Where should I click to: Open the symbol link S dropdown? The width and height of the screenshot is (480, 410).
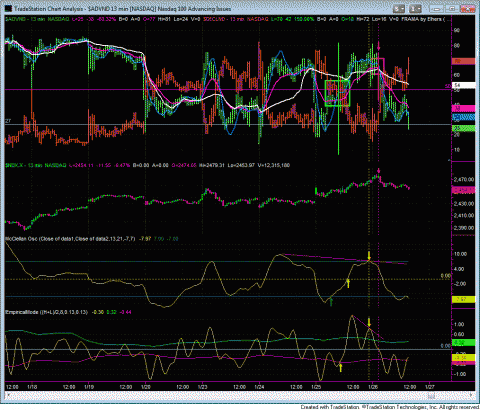[x=399, y=9]
